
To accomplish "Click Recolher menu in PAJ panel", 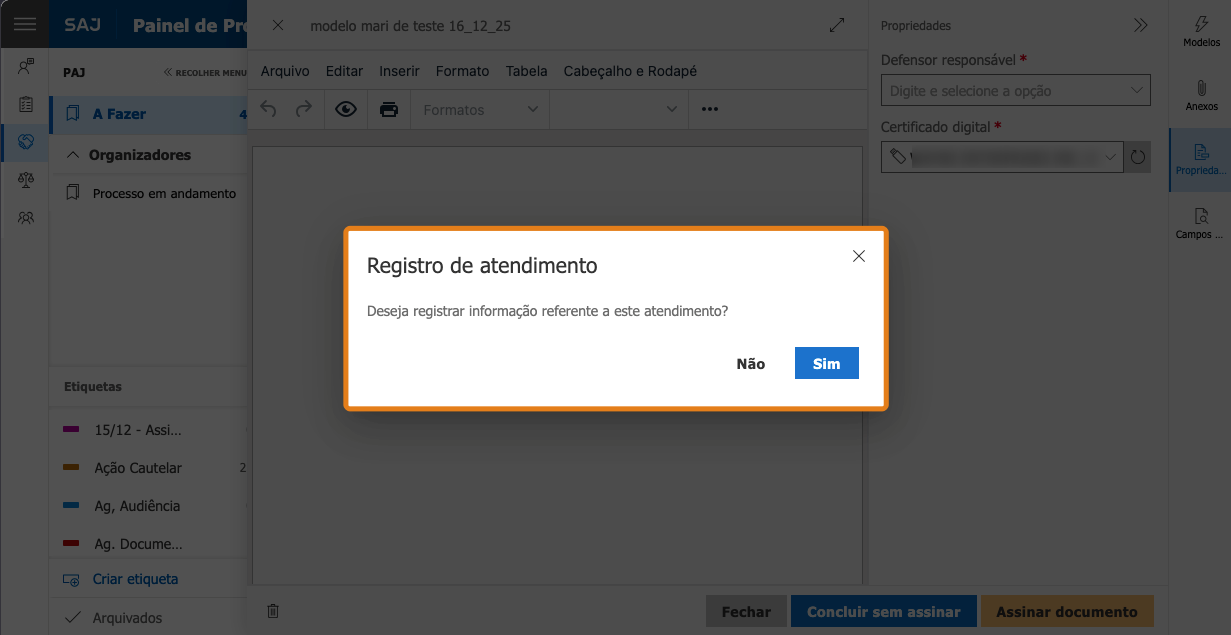I will click(x=206, y=72).
